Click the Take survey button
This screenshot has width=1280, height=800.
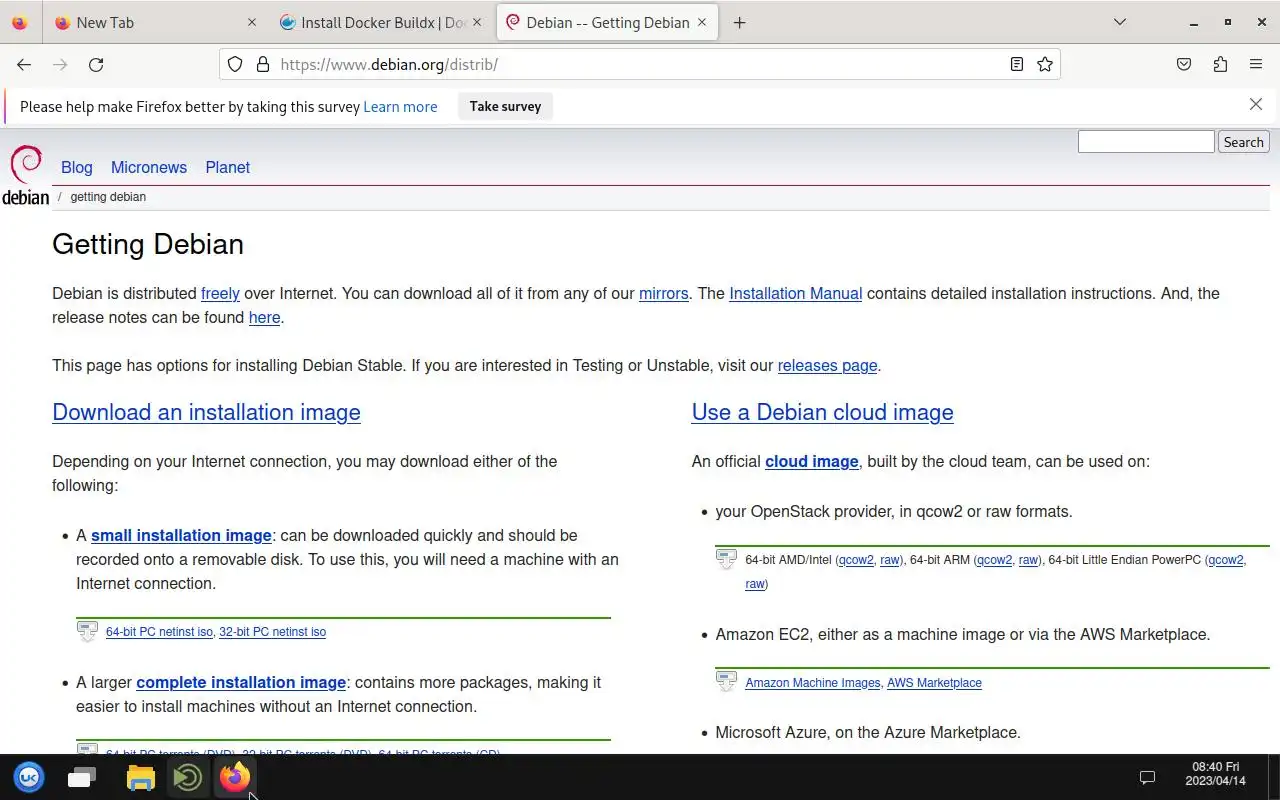[x=505, y=106]
